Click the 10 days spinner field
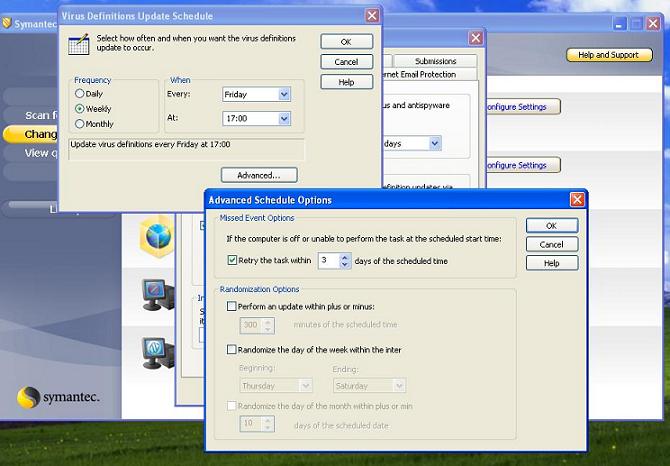670x466 pixels. (x=251, y=423)
